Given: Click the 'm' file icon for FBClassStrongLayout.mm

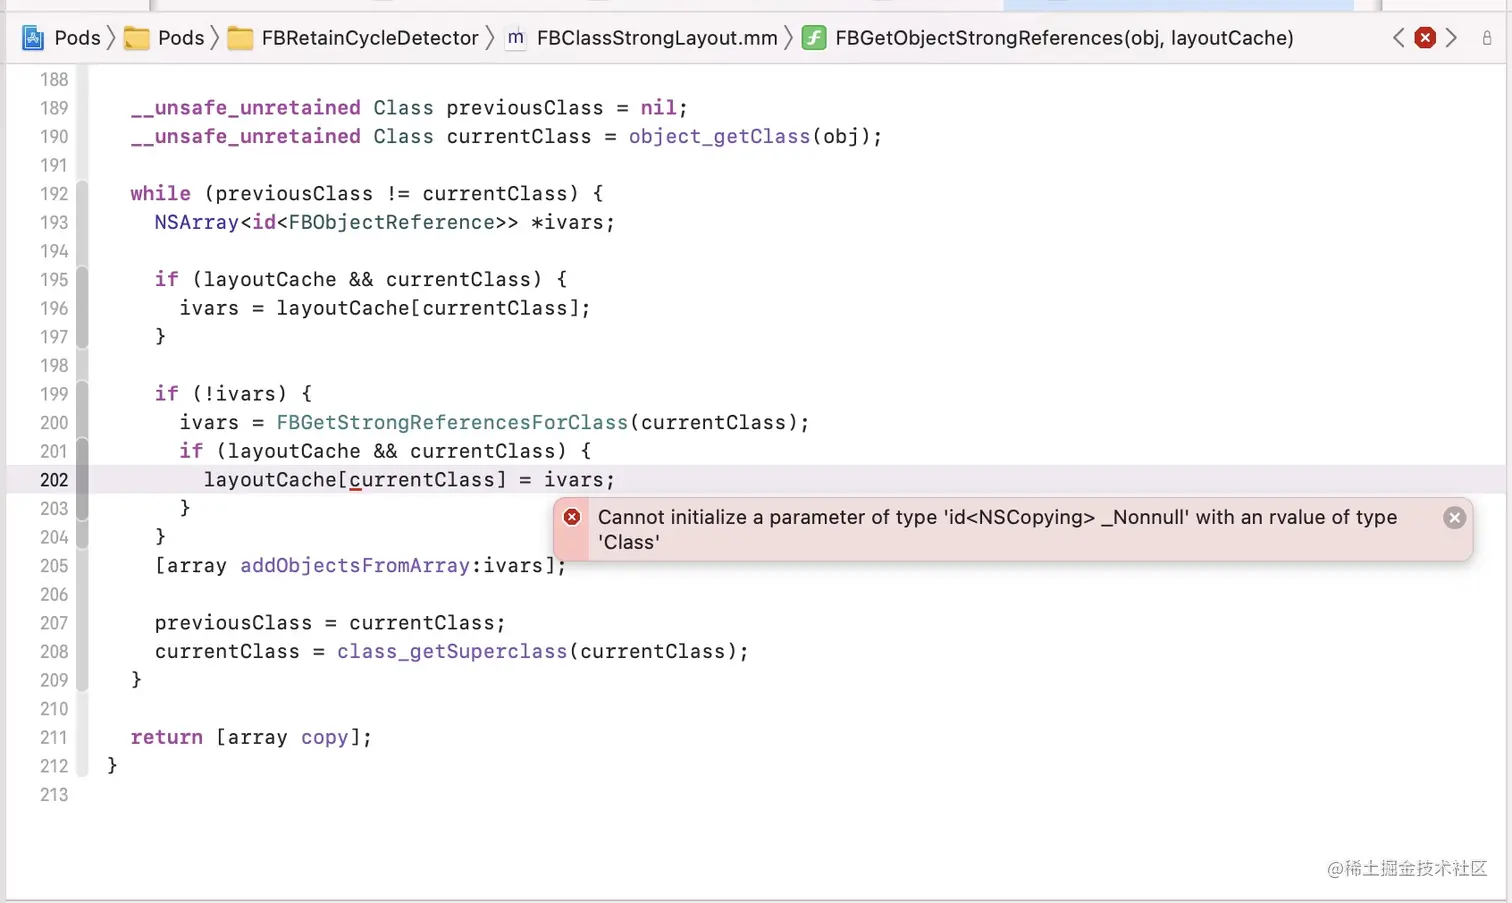Looking at the screenshot, I should (x=515, y=37).
